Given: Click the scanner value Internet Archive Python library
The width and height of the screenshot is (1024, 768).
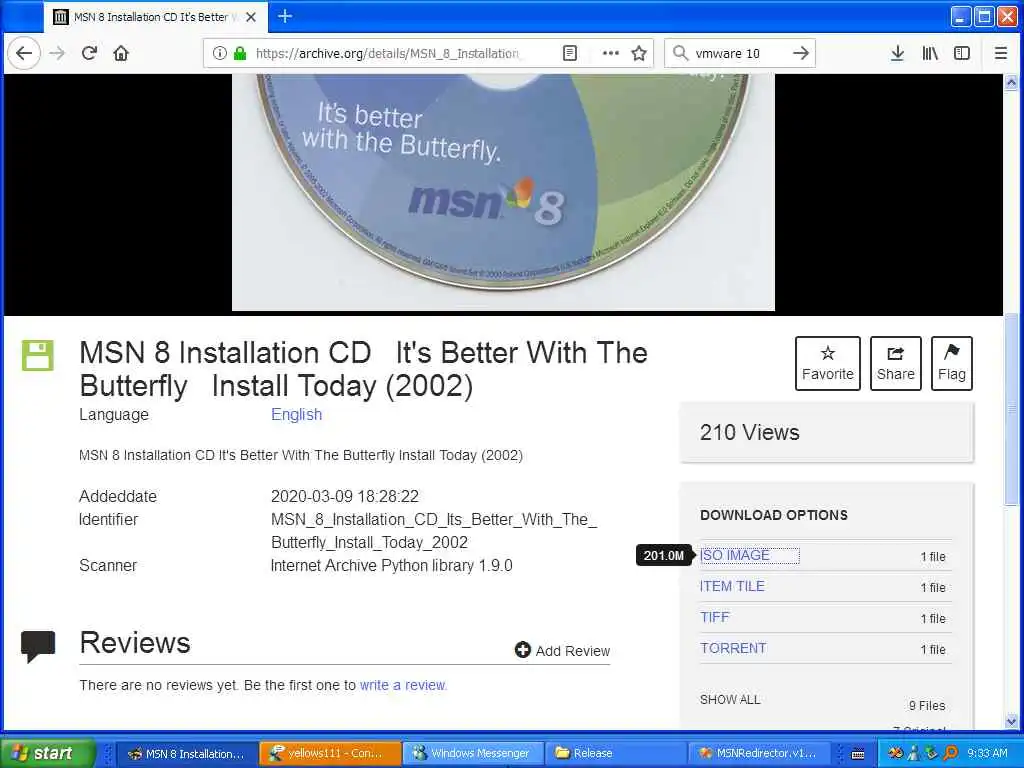Looking at the screenshot, I should (x=391, y=566).
